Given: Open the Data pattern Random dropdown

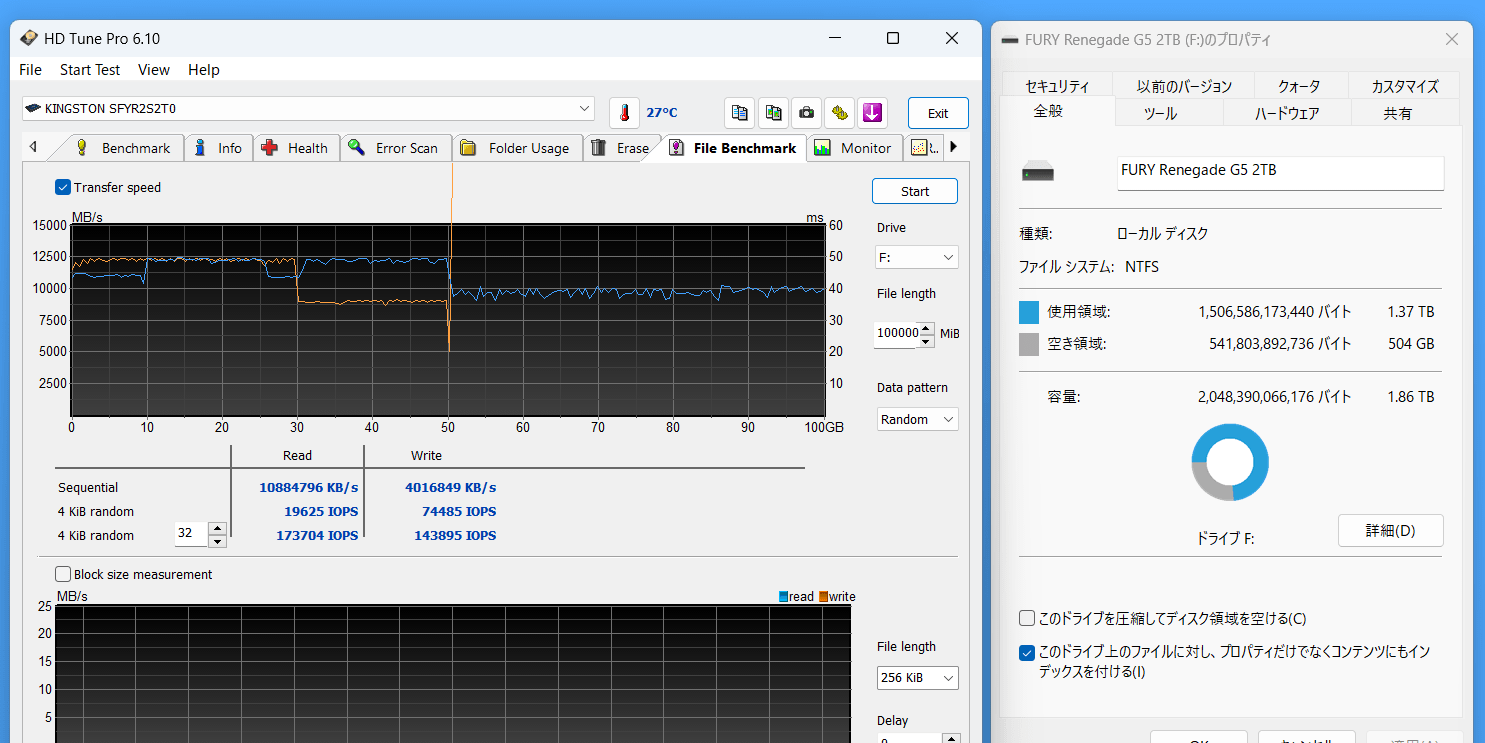Looking at the screenshot, I should [x=917, y=419].
